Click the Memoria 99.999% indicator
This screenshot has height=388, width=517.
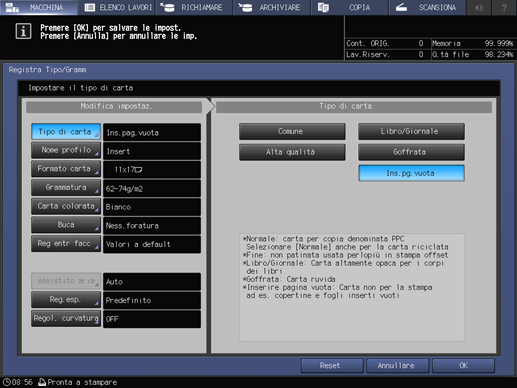[x=473, y=43]
